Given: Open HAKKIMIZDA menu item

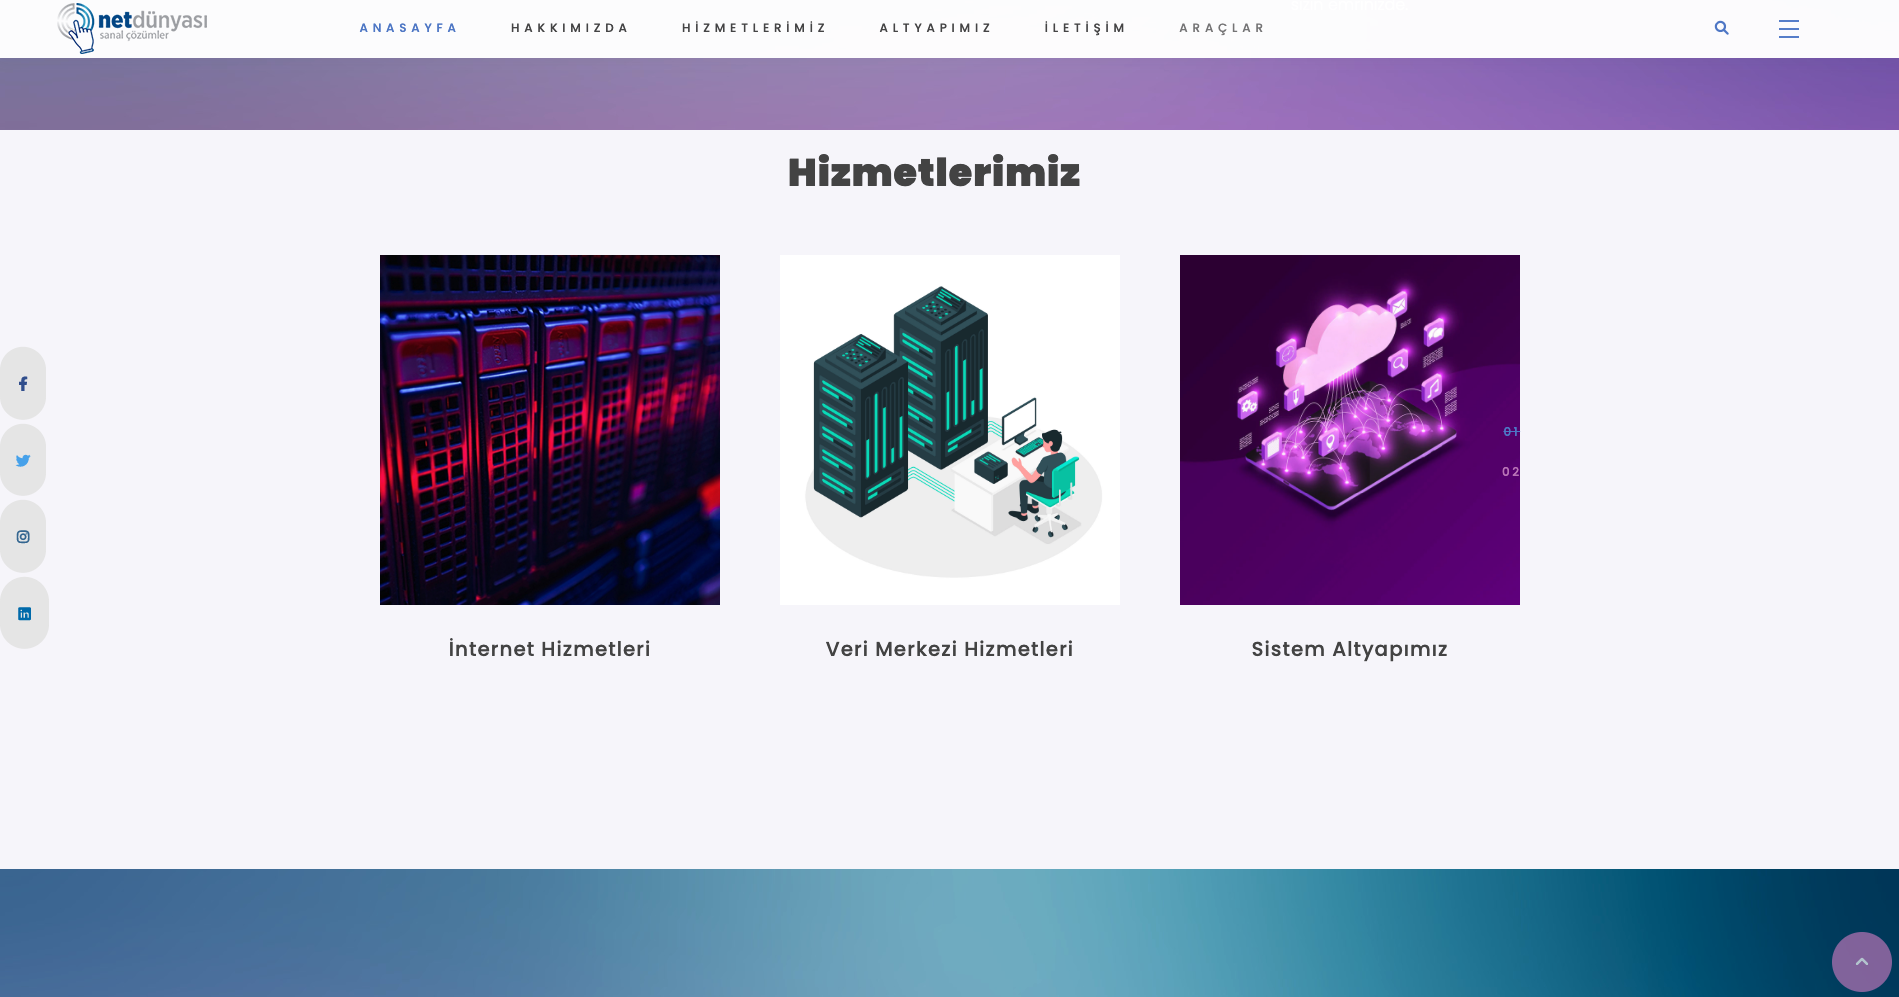Looking at the screenshot, I should tap(570, 28).
